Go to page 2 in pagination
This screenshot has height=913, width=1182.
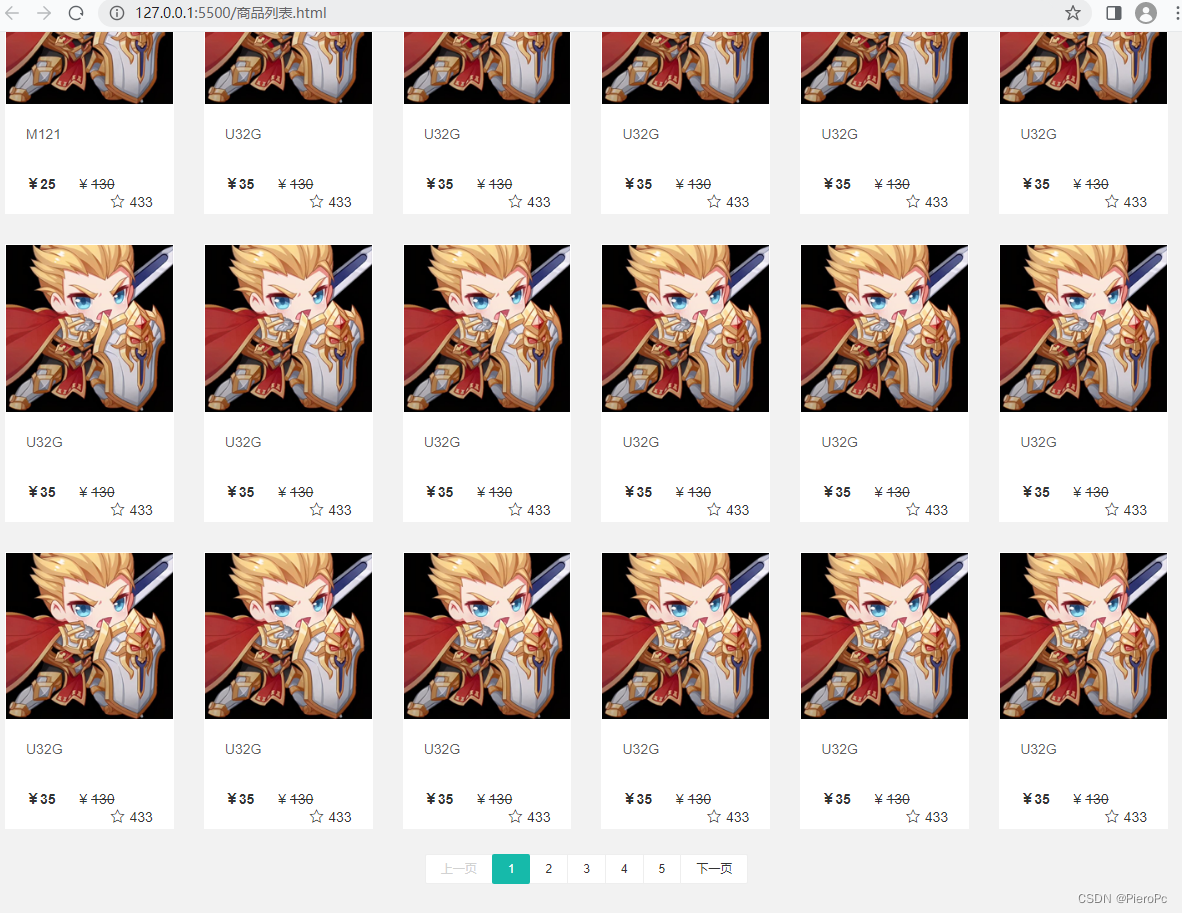point(549,869)
